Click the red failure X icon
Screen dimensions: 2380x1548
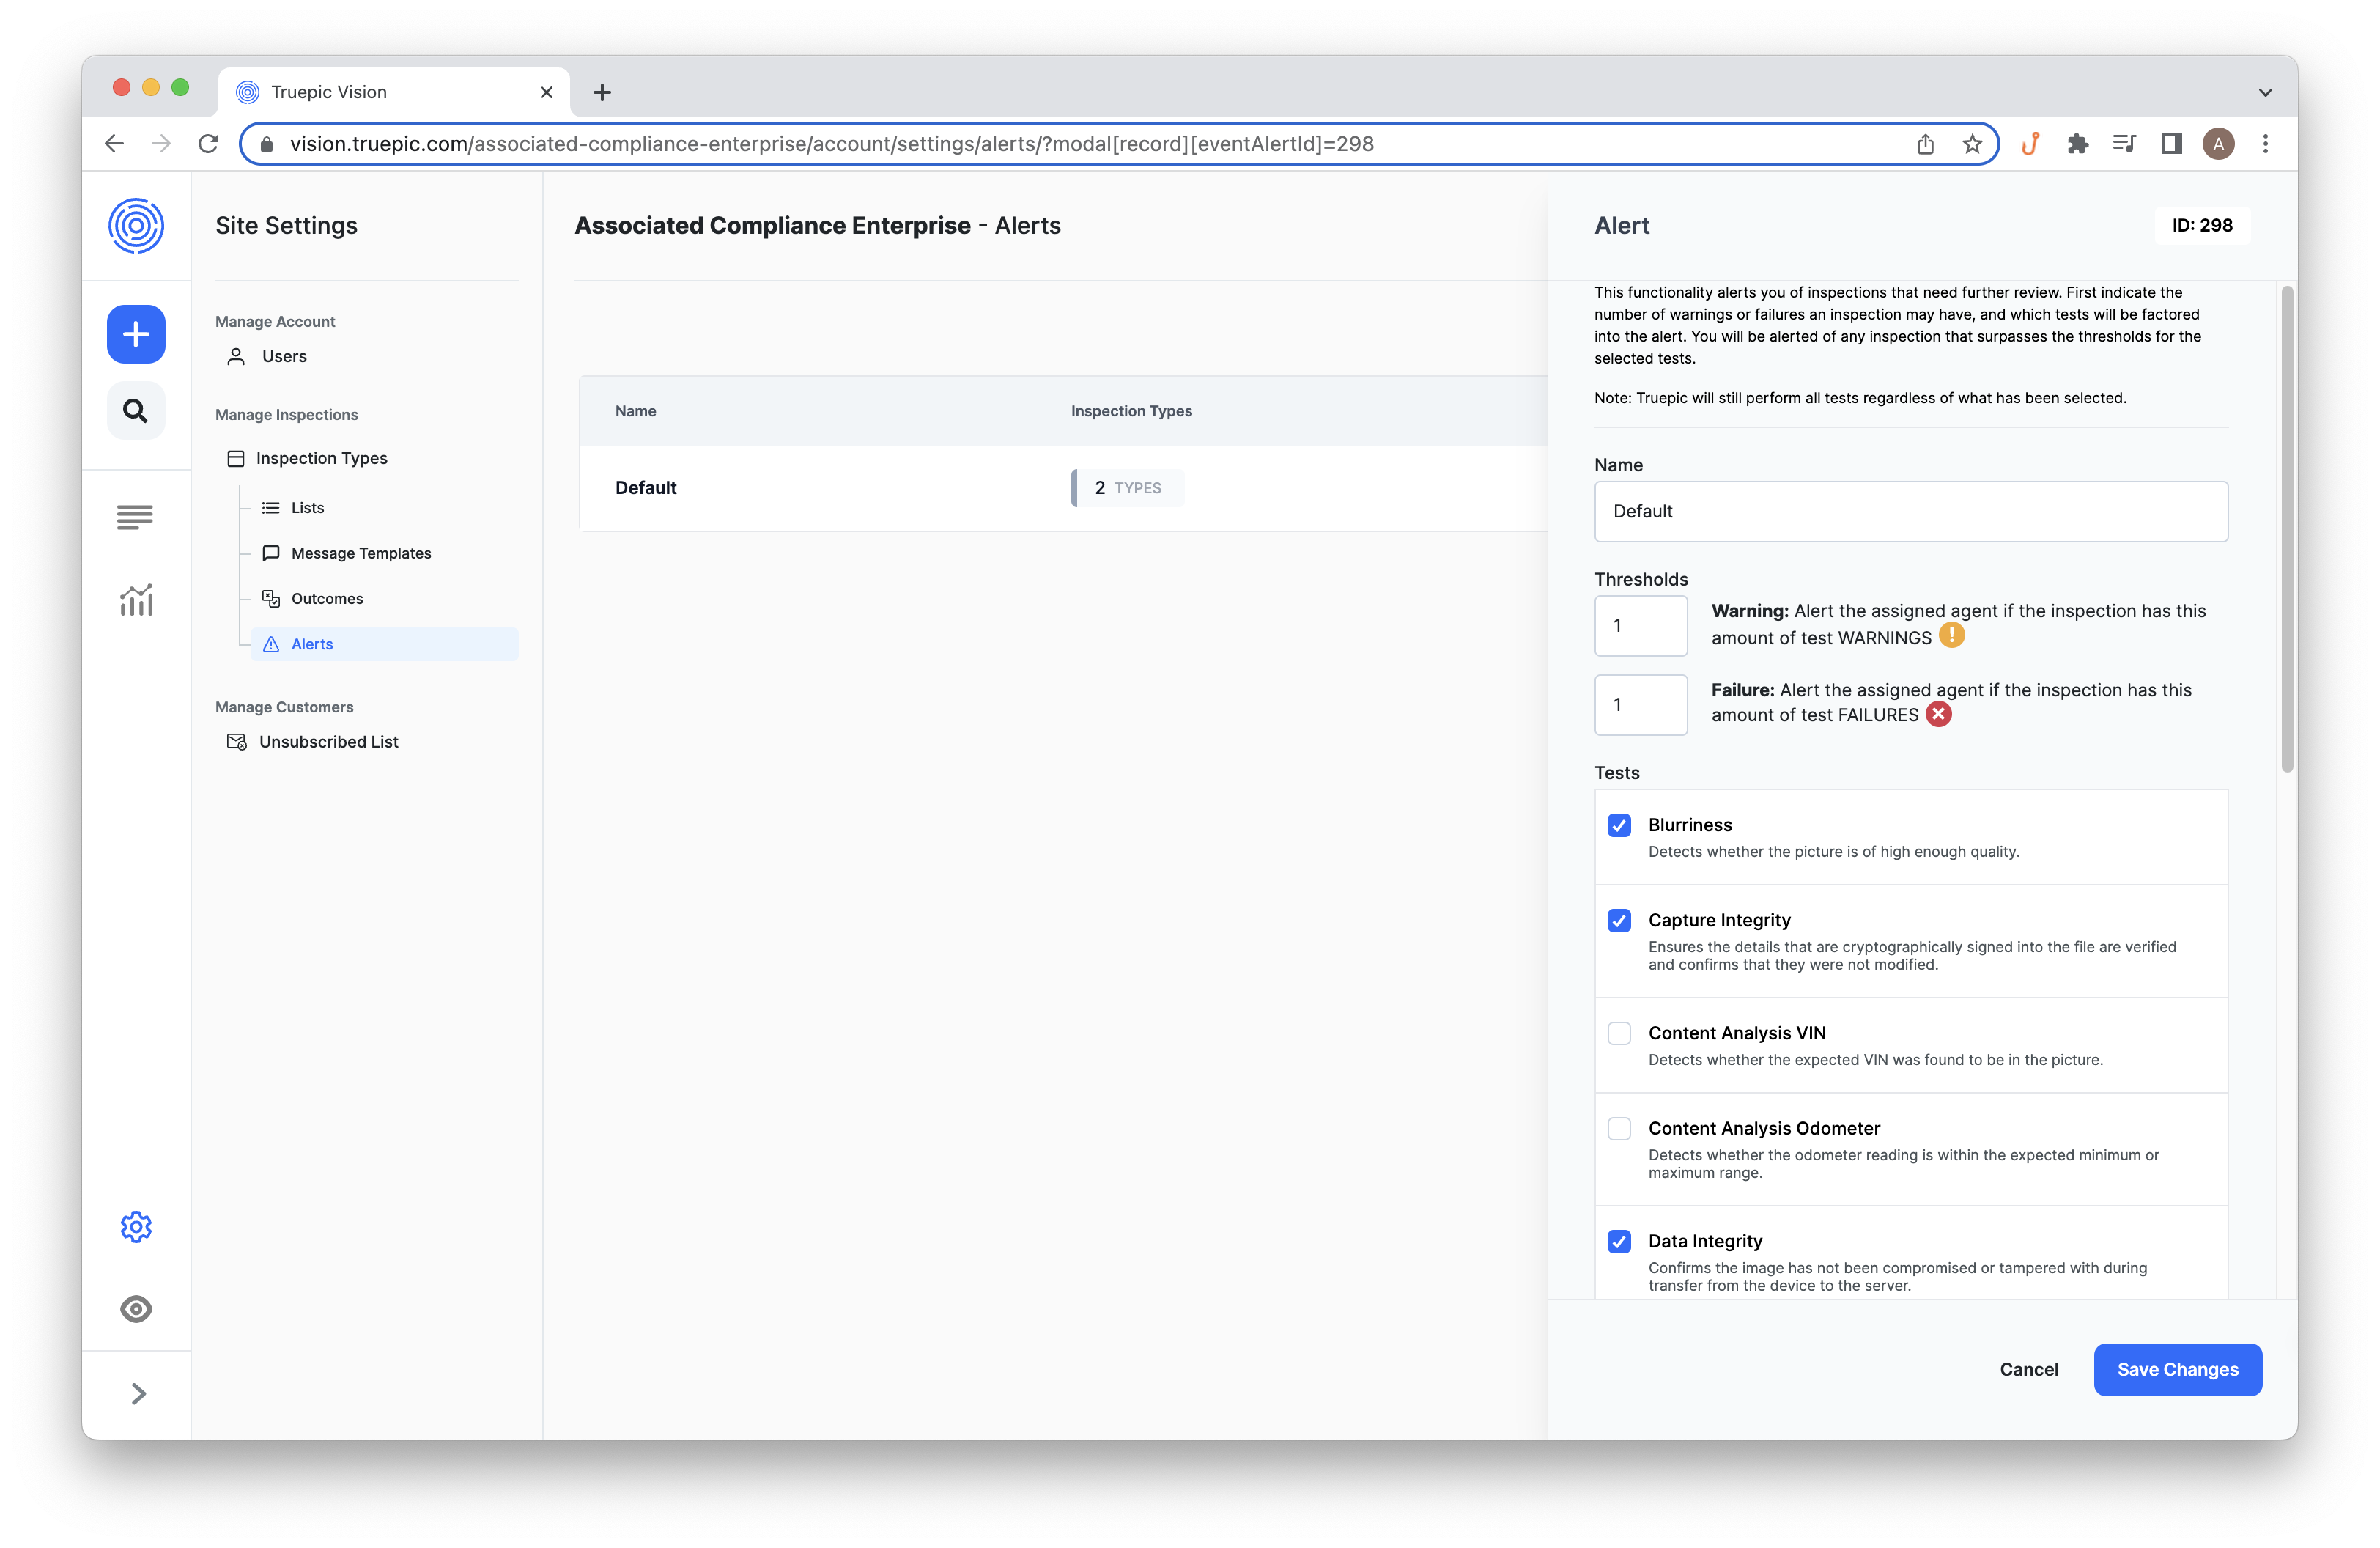(x=1938, y=714)
